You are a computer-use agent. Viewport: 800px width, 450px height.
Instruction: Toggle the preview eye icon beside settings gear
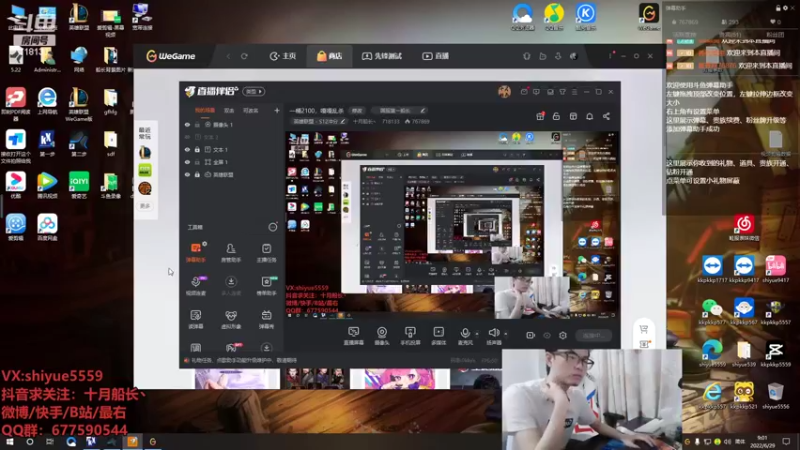[547, 335]
